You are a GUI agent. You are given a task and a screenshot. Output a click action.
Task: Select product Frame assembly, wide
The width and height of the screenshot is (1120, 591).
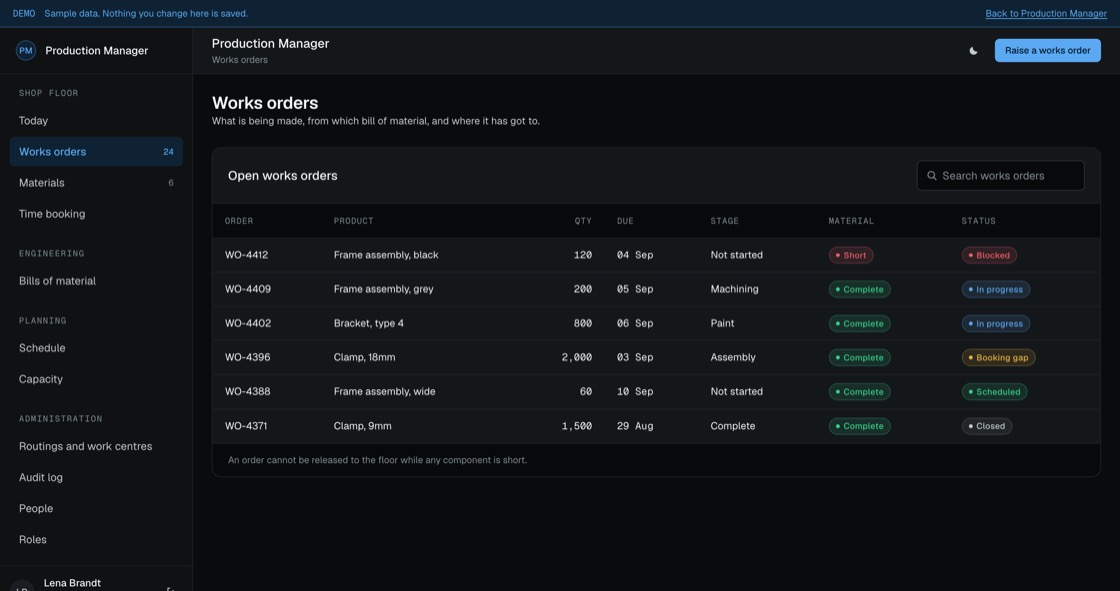coord(384,392)
